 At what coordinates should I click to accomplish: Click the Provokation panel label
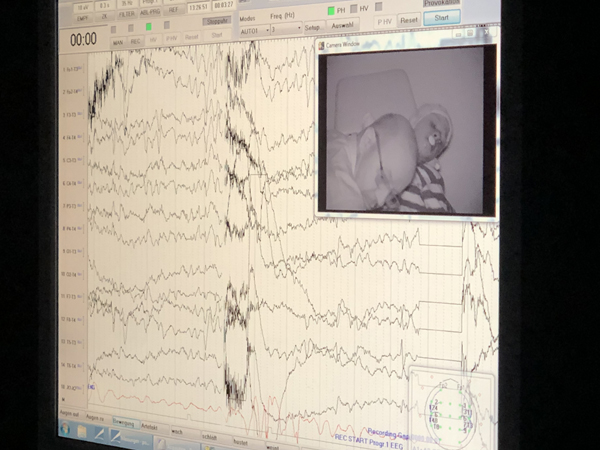click(441, 3)
